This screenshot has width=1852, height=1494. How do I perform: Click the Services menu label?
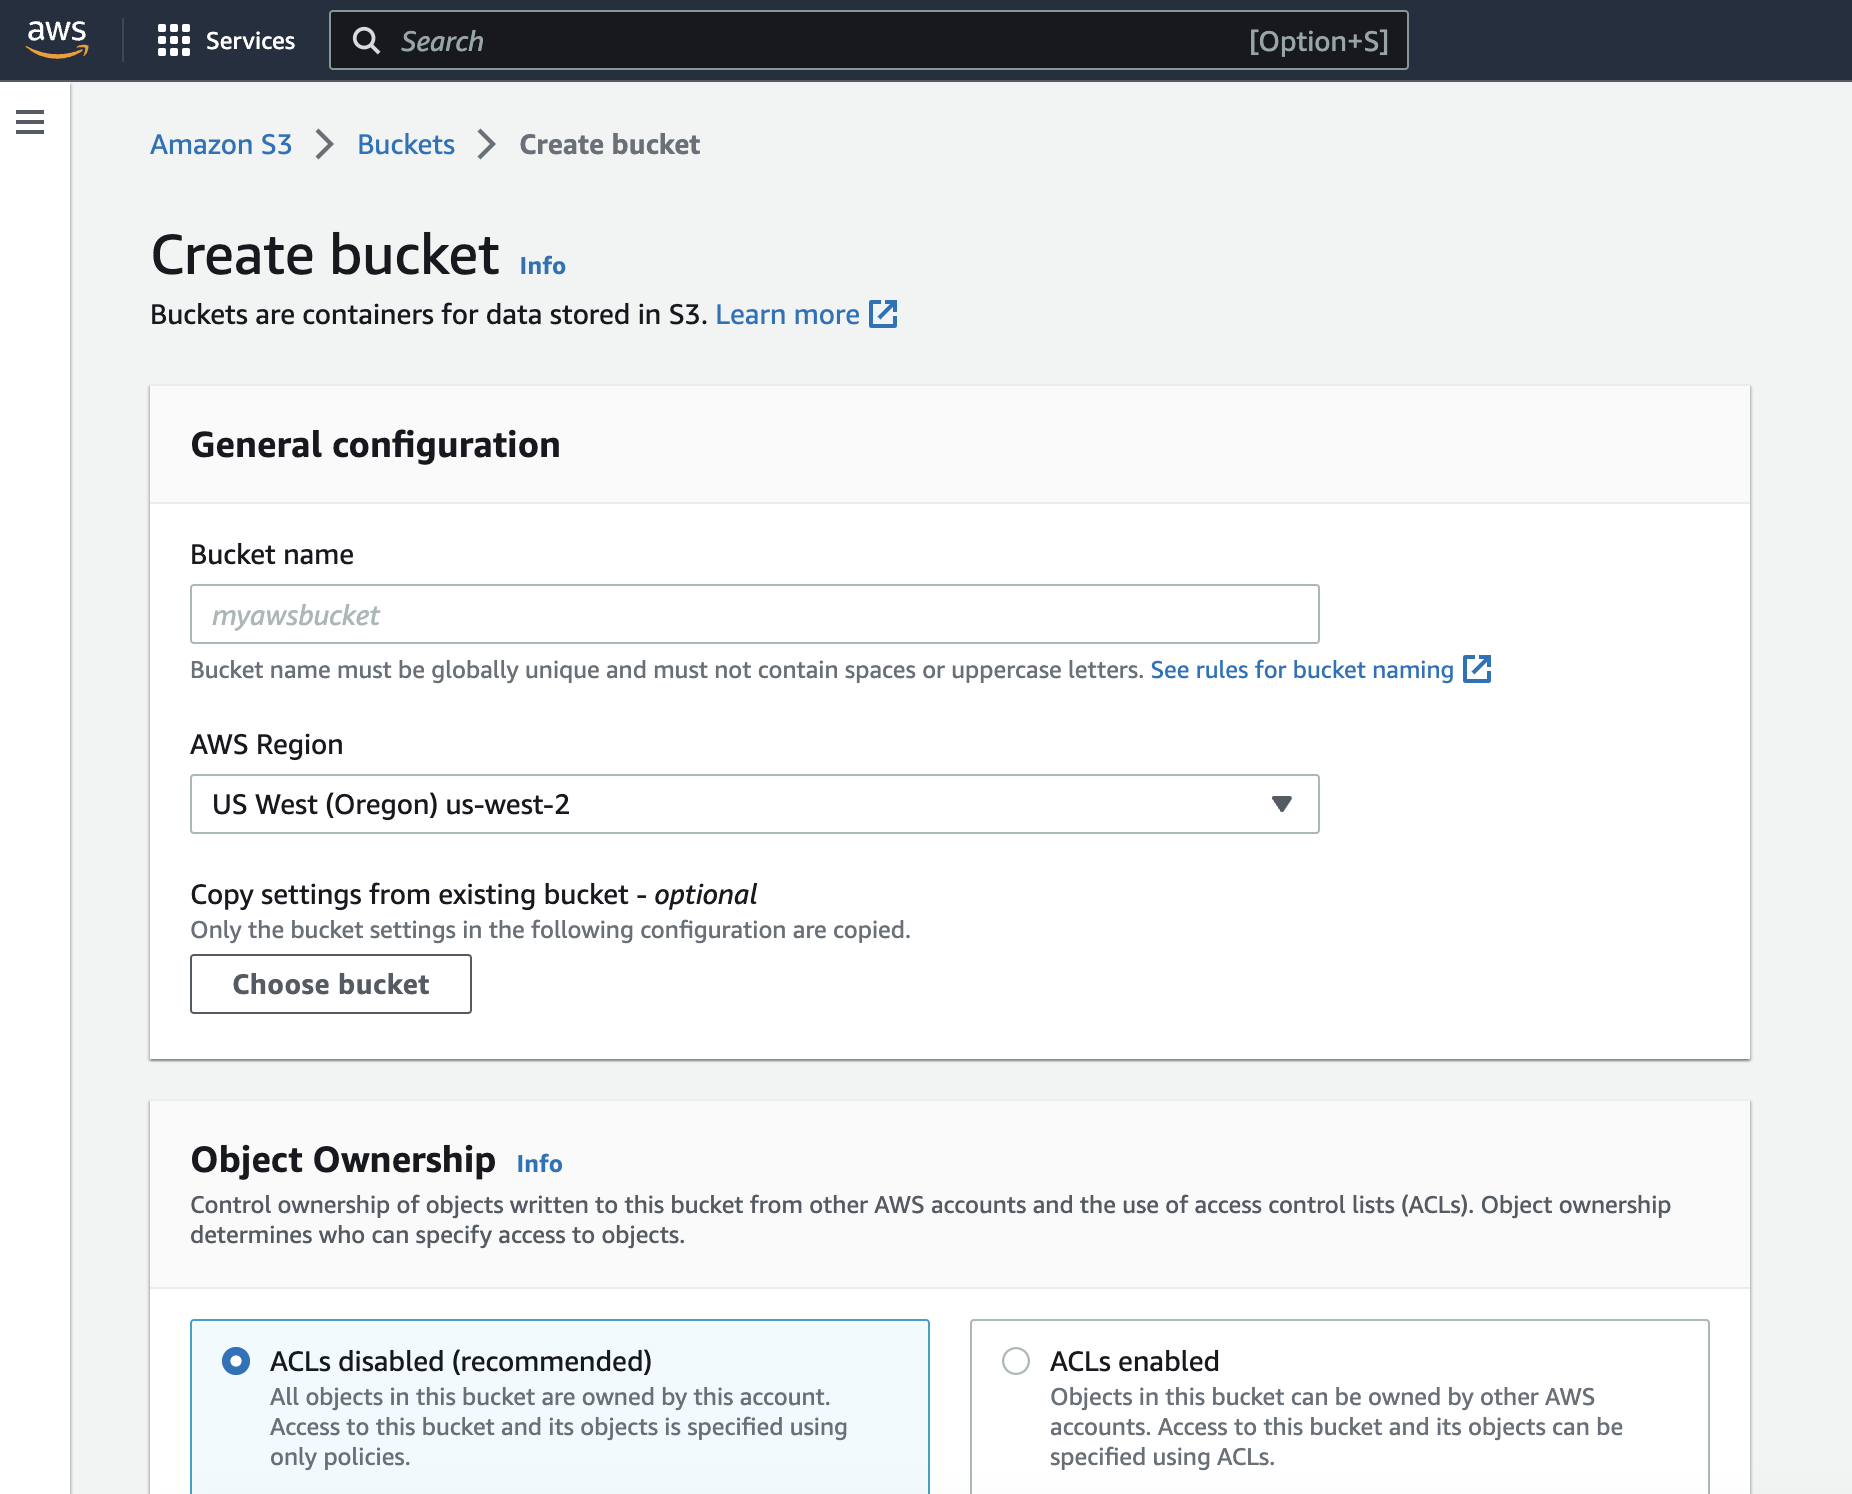(250, 41)
